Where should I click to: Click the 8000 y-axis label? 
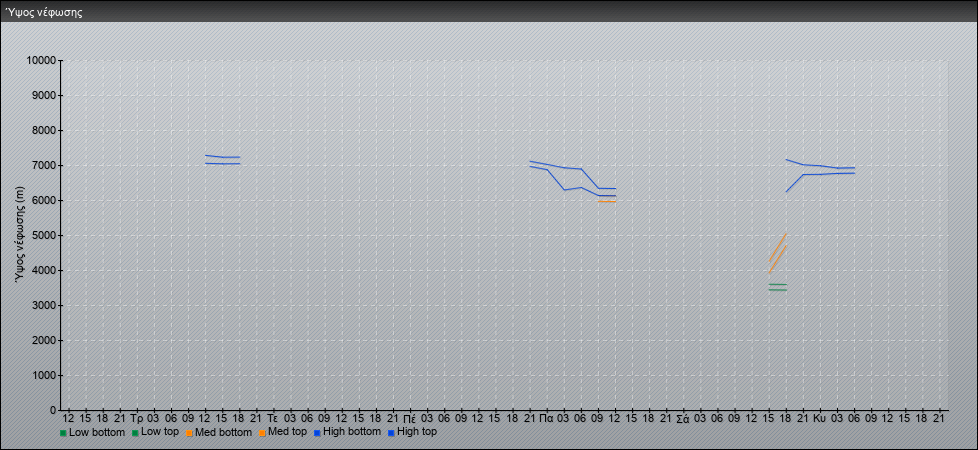tap(44, 130)
